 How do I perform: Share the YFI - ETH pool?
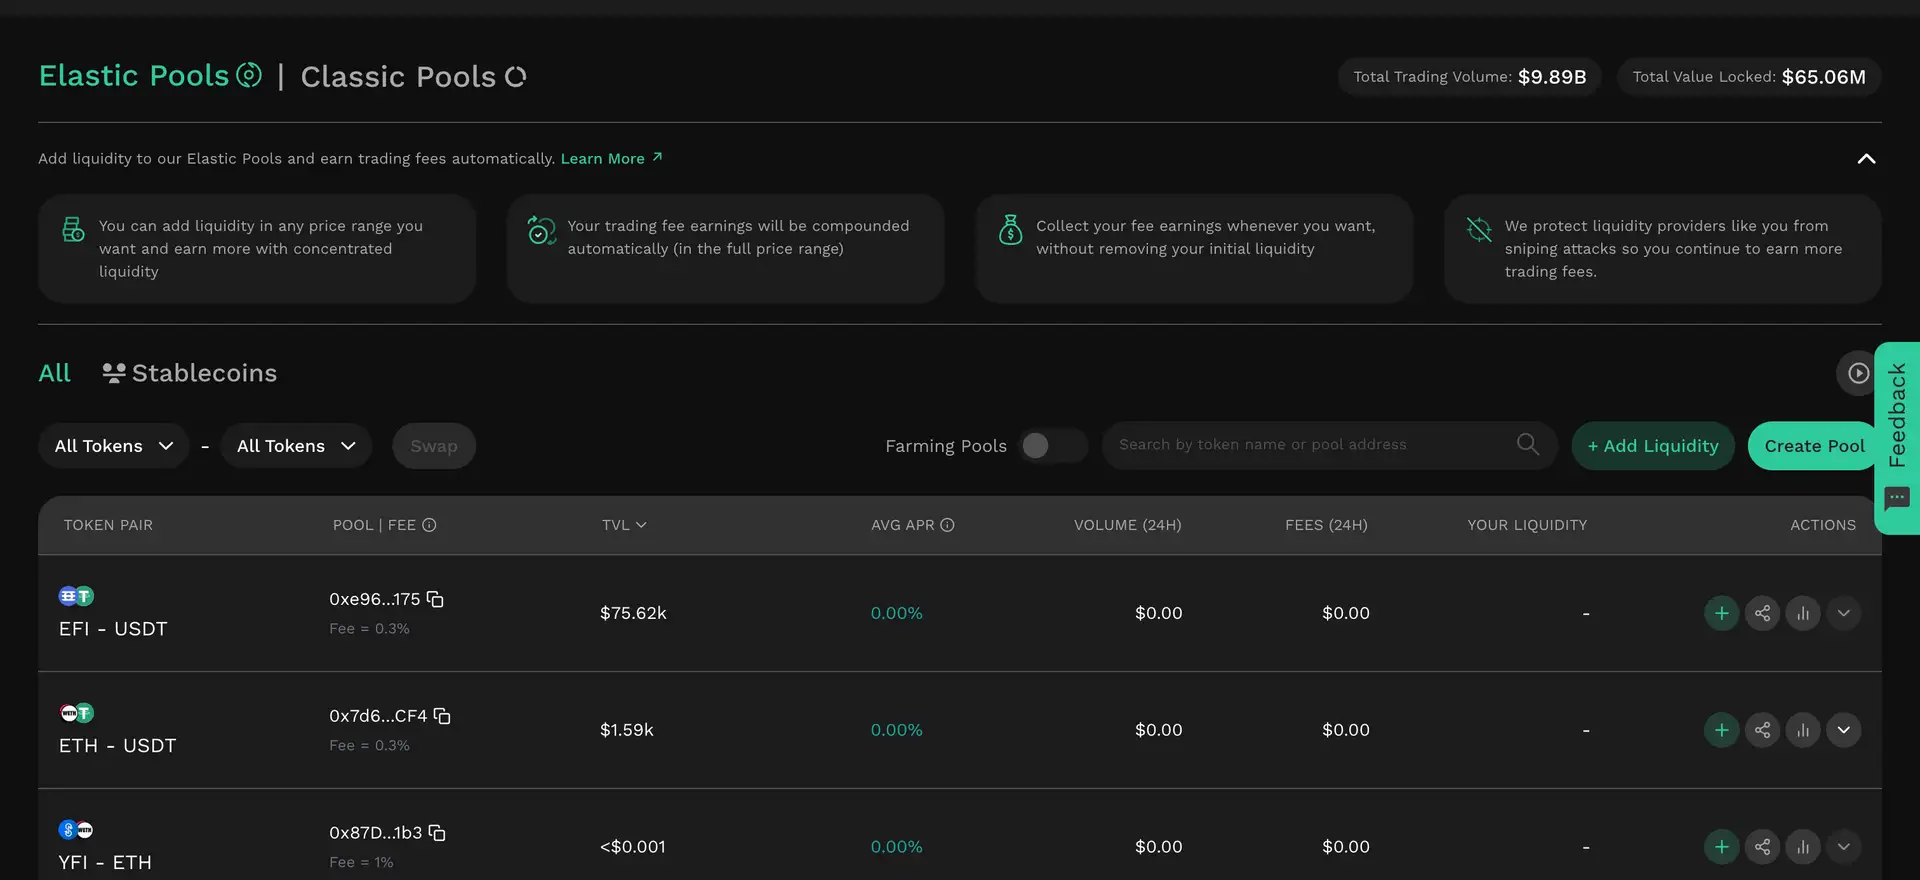1762,847
